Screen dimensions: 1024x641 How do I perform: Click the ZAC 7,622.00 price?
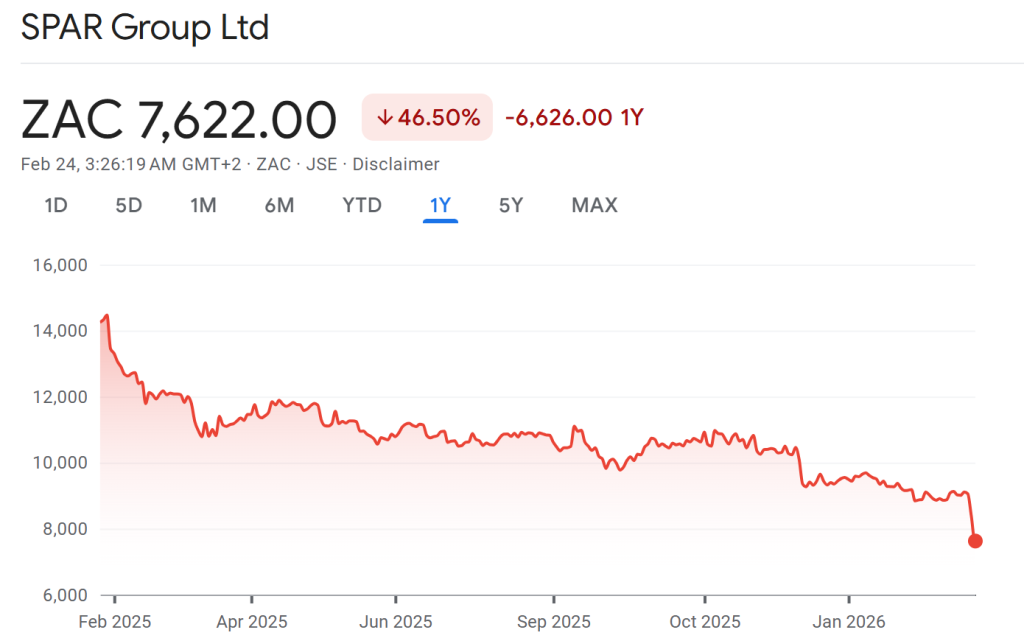[179, 121]
